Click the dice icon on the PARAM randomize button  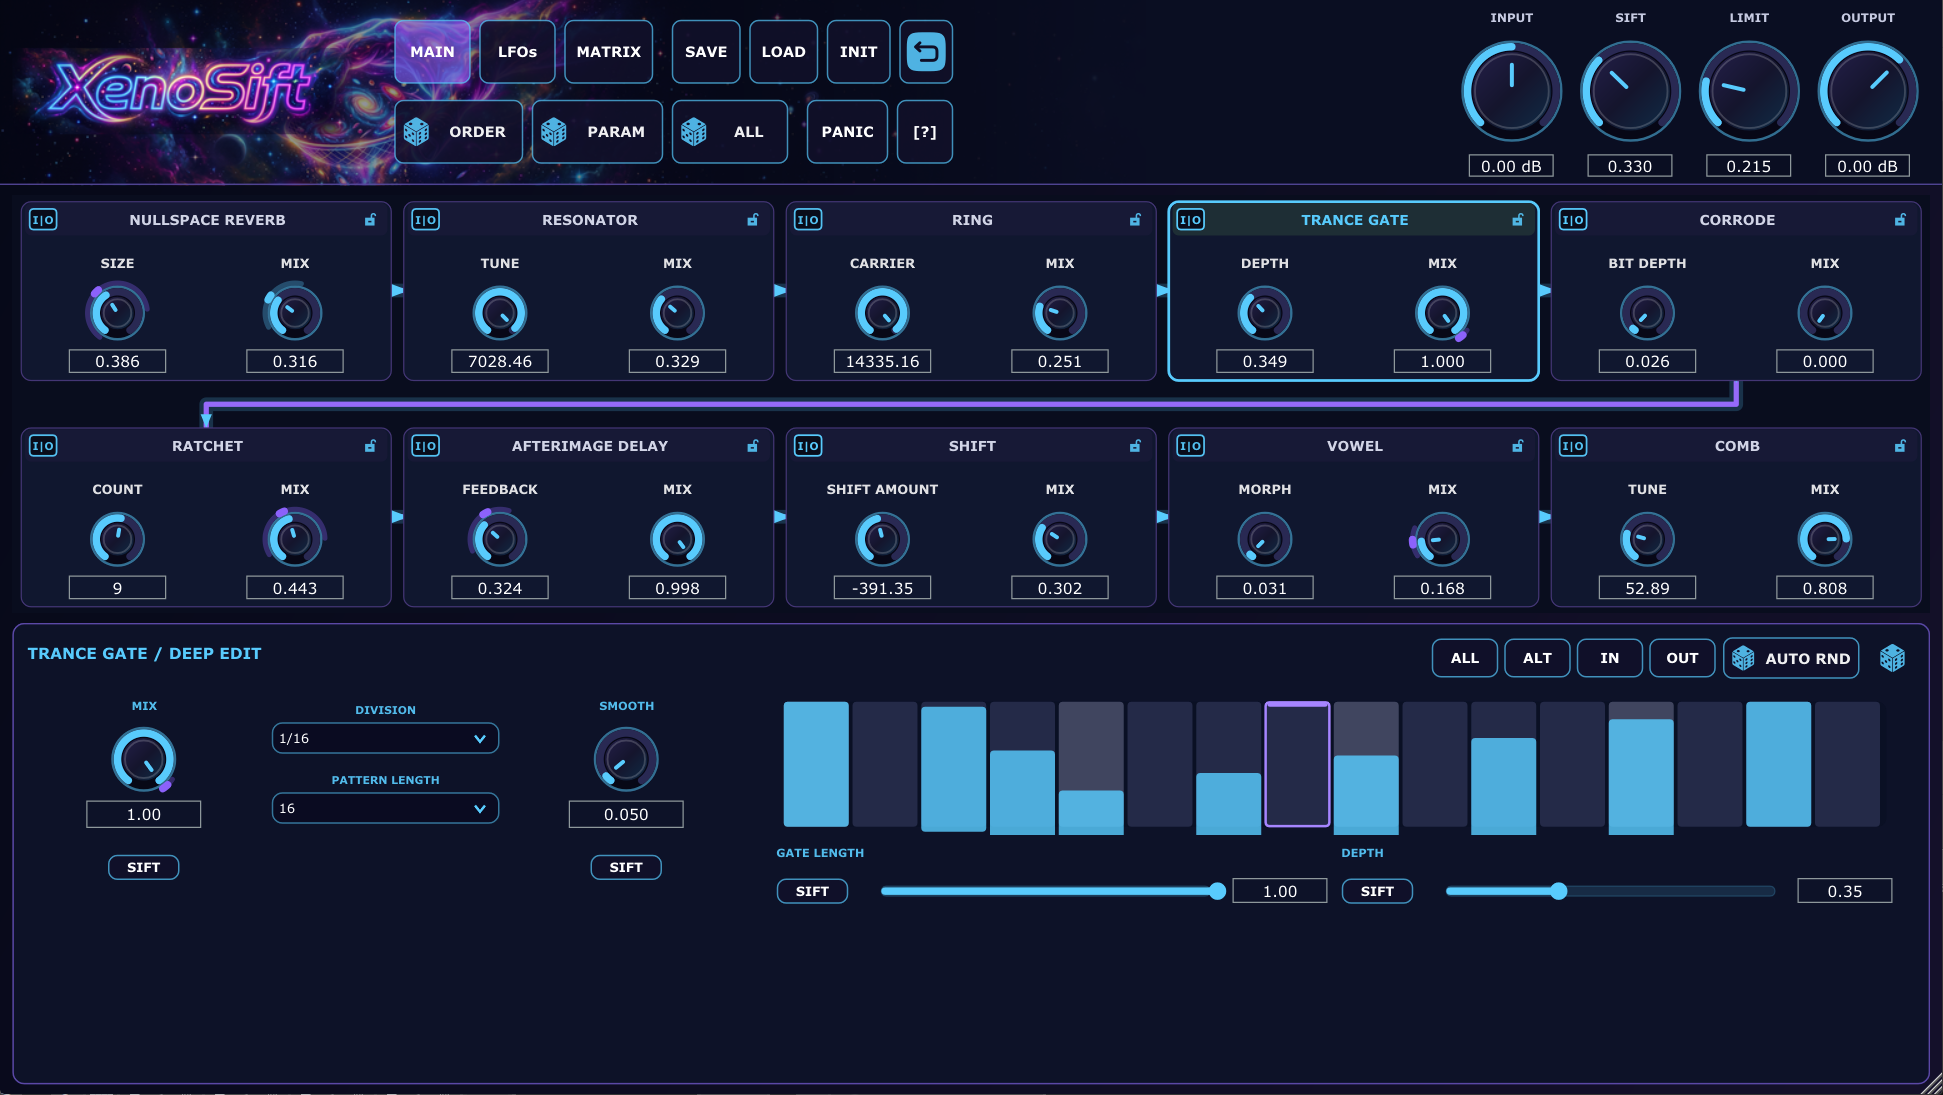point(554,132)
